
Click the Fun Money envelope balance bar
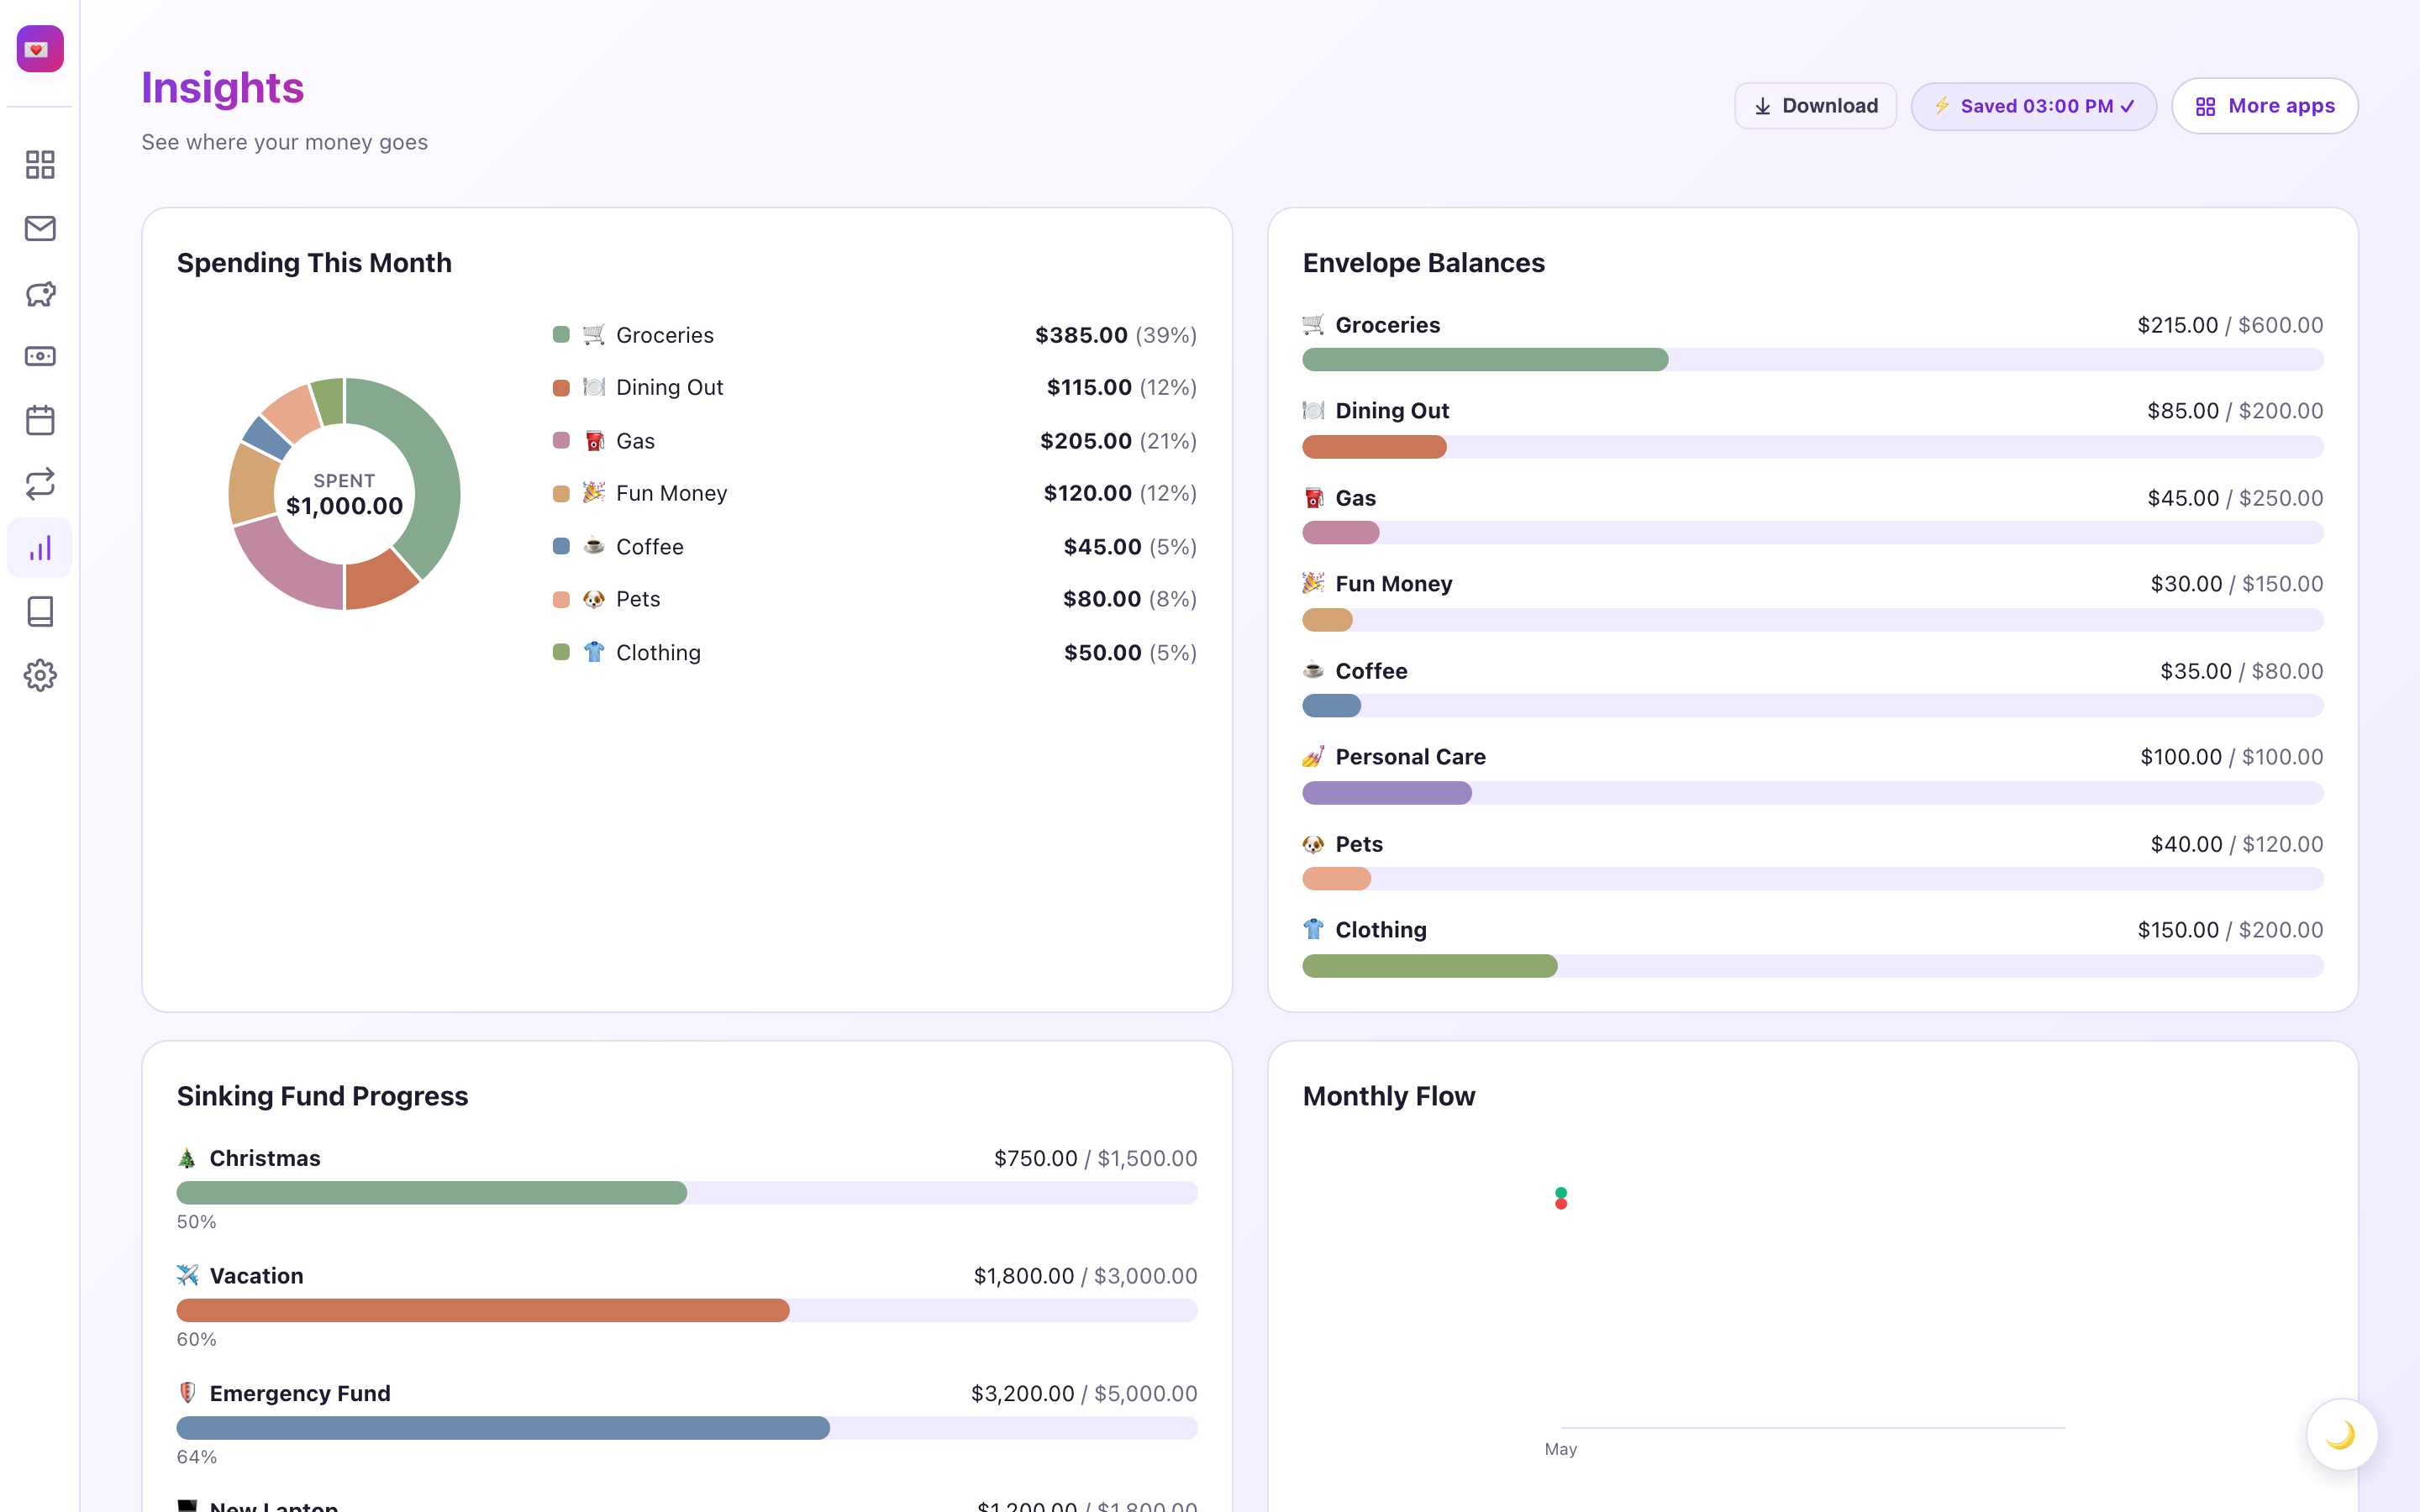1812,620
